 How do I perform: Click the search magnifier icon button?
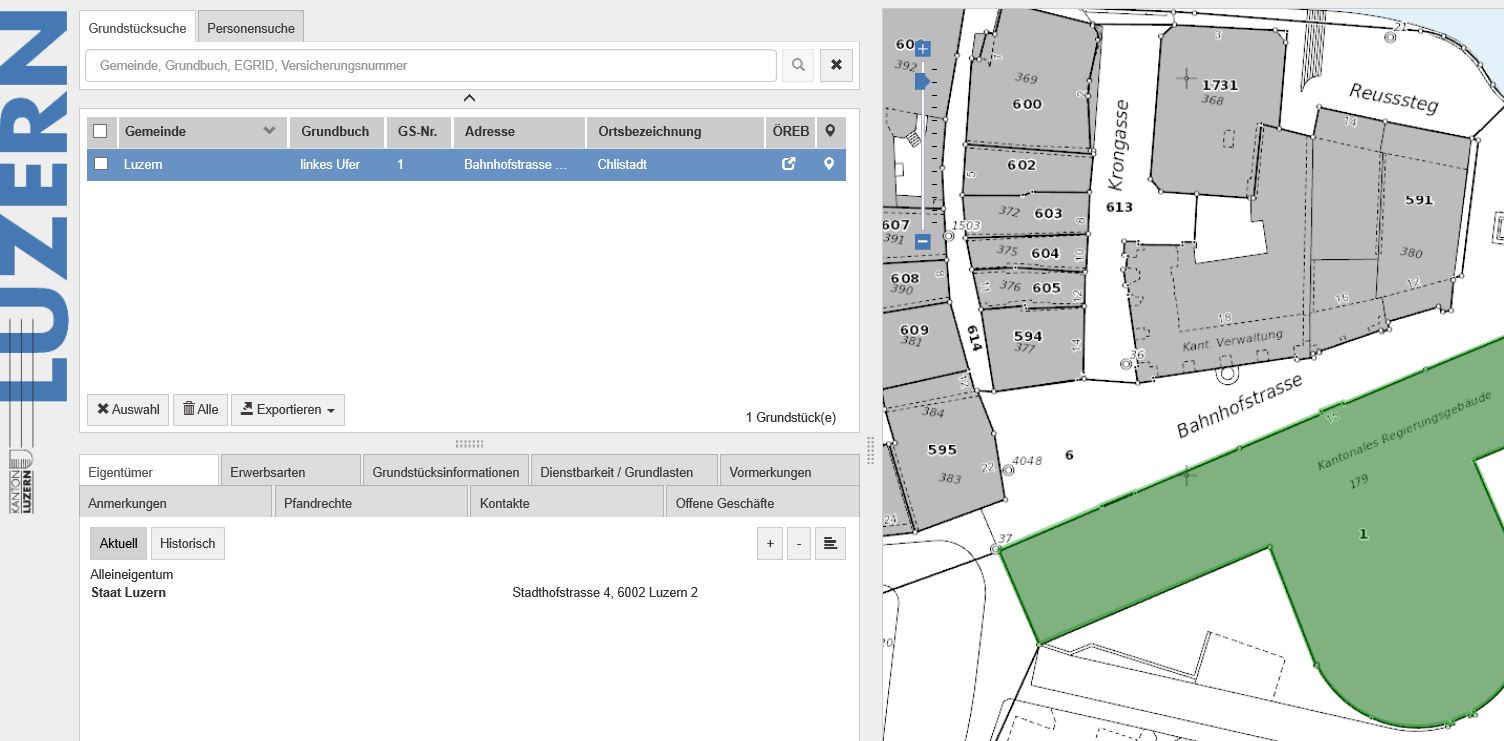(798, 66)
